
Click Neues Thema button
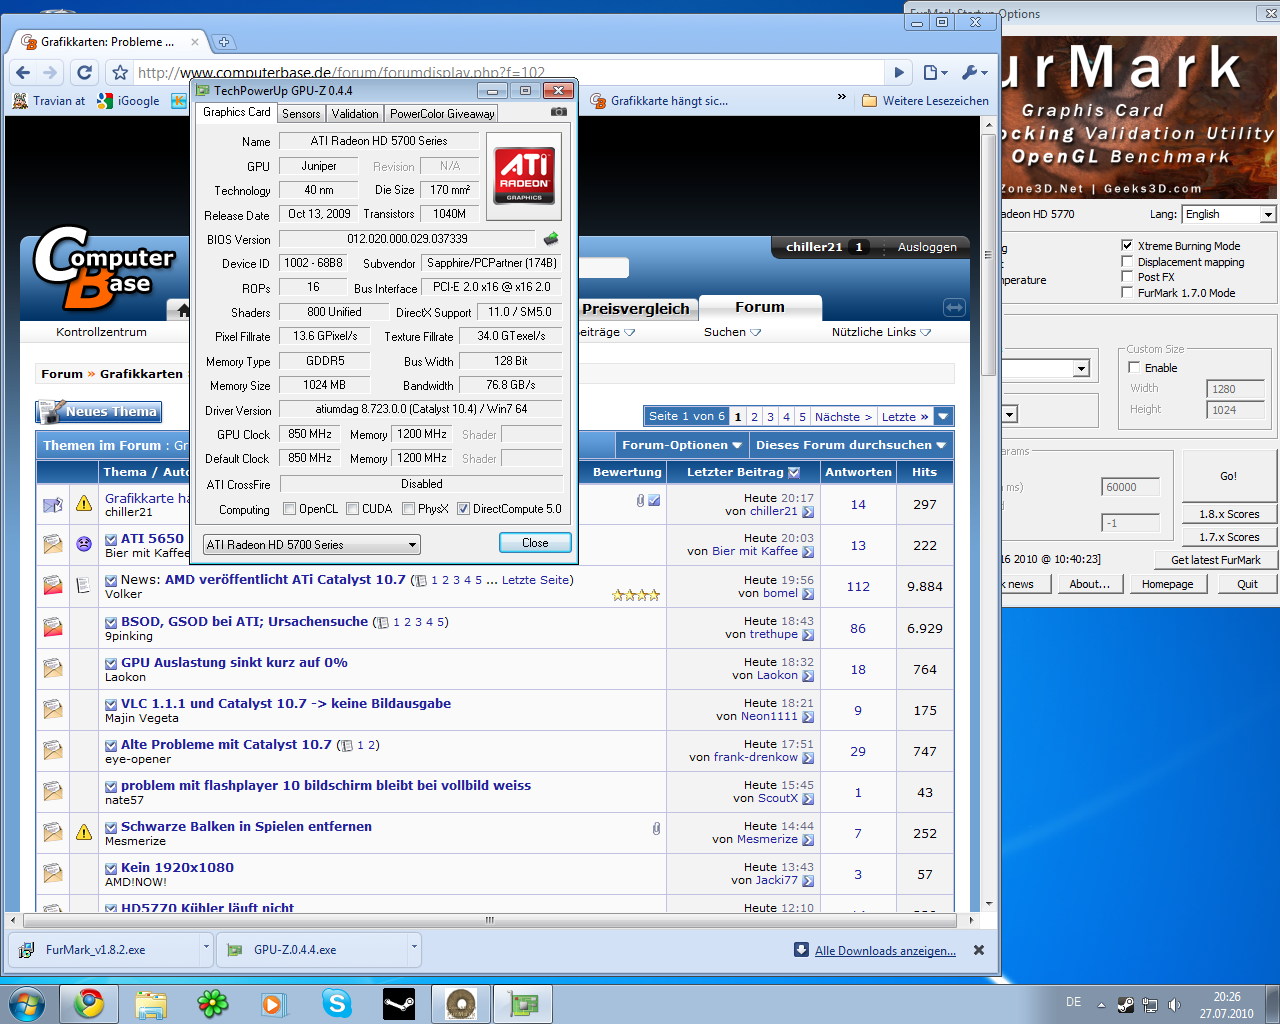click(x=99, y=411)
